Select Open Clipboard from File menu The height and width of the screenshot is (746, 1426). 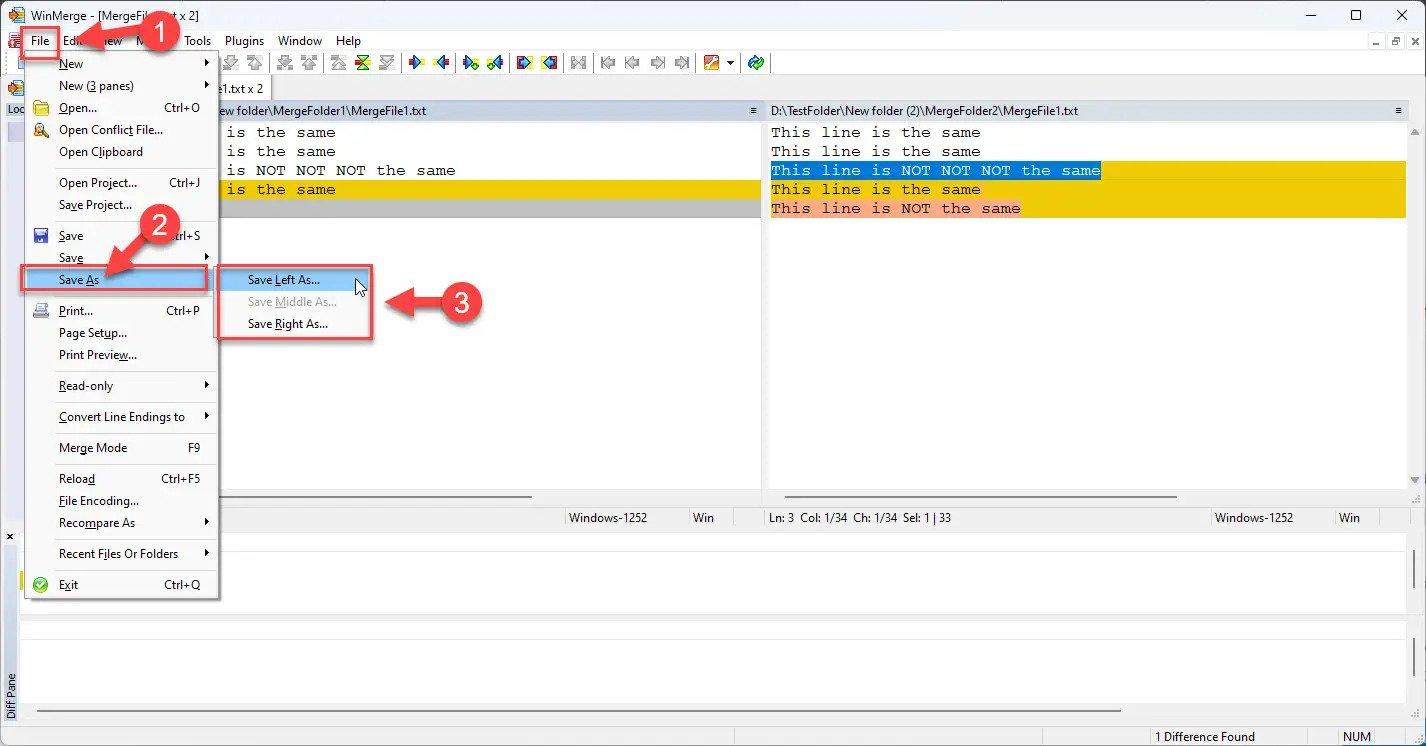[122, 152]
